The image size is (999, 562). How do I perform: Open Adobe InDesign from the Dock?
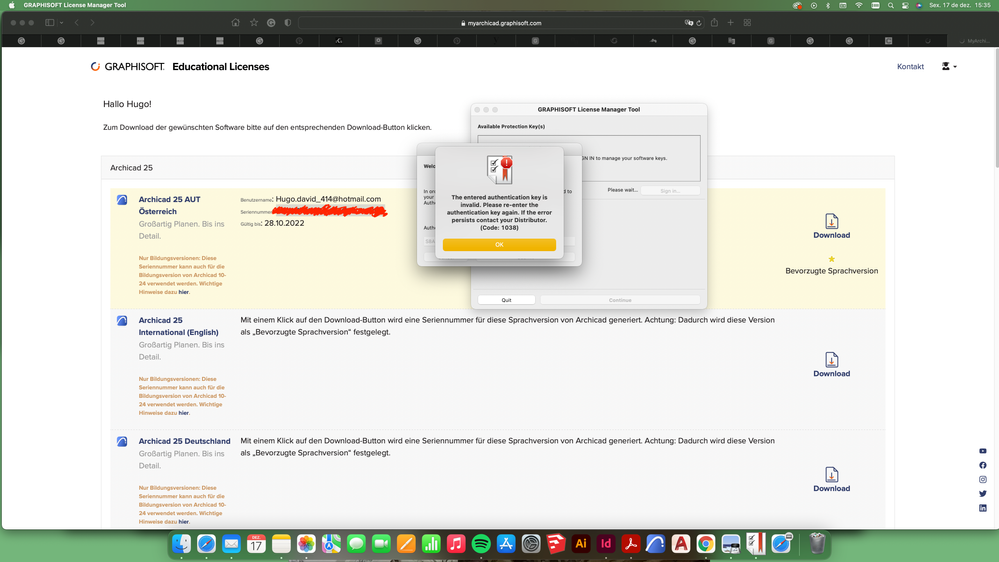[x=605, y=544]
